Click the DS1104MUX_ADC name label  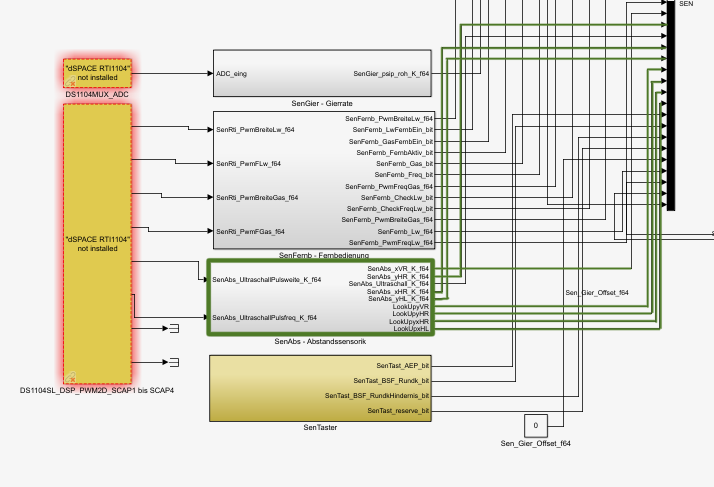tap(97, 94)
